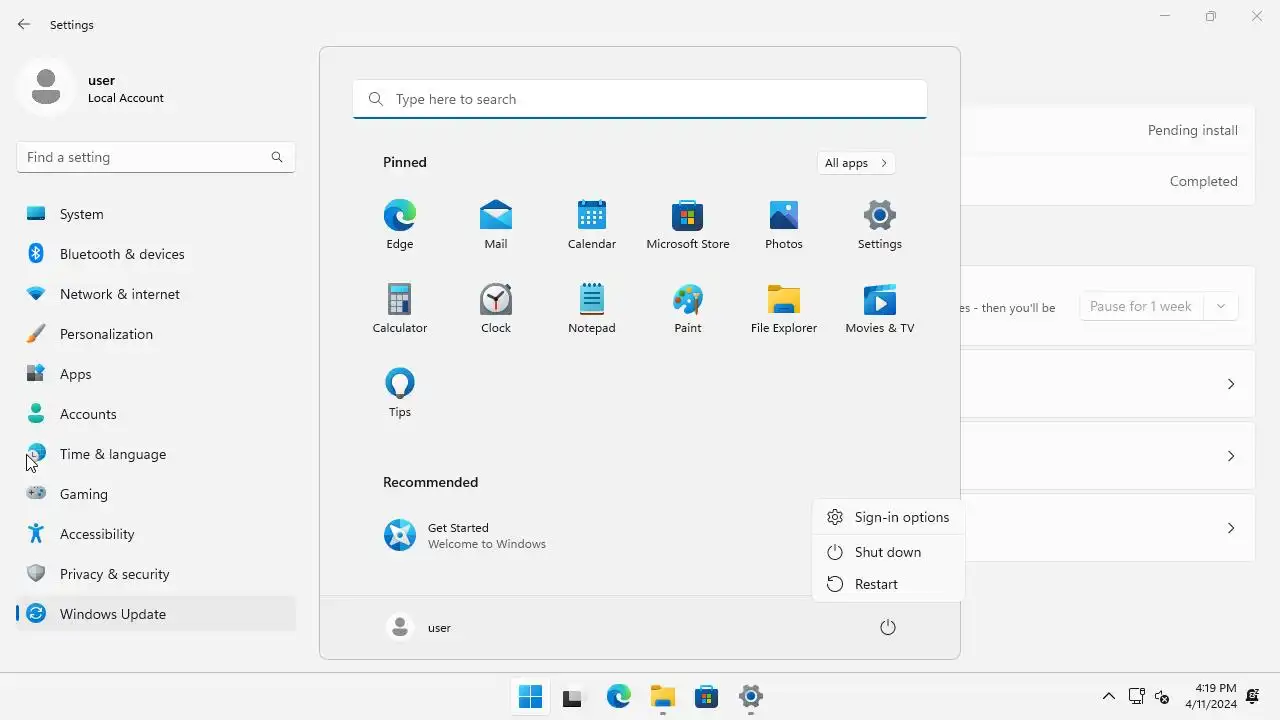1280x720 pixels.
Task: Open File Explorer from the taskbar
Action: point(663,696)
